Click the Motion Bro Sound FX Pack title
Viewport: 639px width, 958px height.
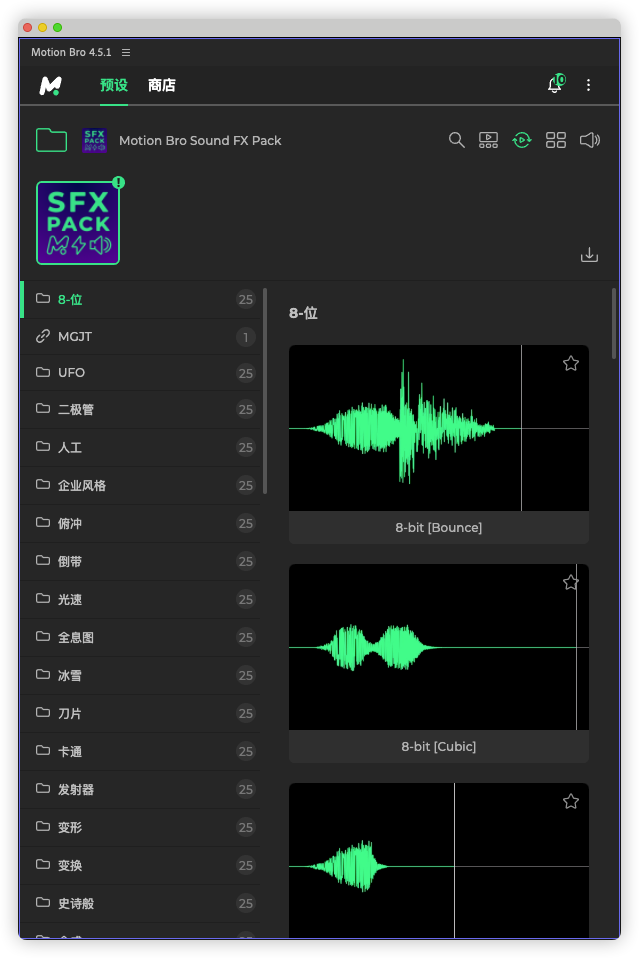(x=200, y=141)
